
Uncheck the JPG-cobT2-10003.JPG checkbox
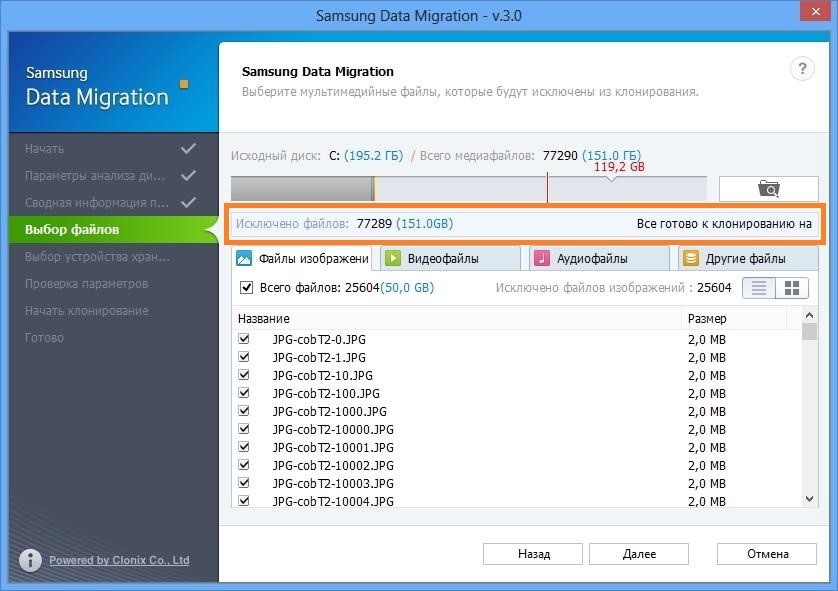(x=244, y=483)
